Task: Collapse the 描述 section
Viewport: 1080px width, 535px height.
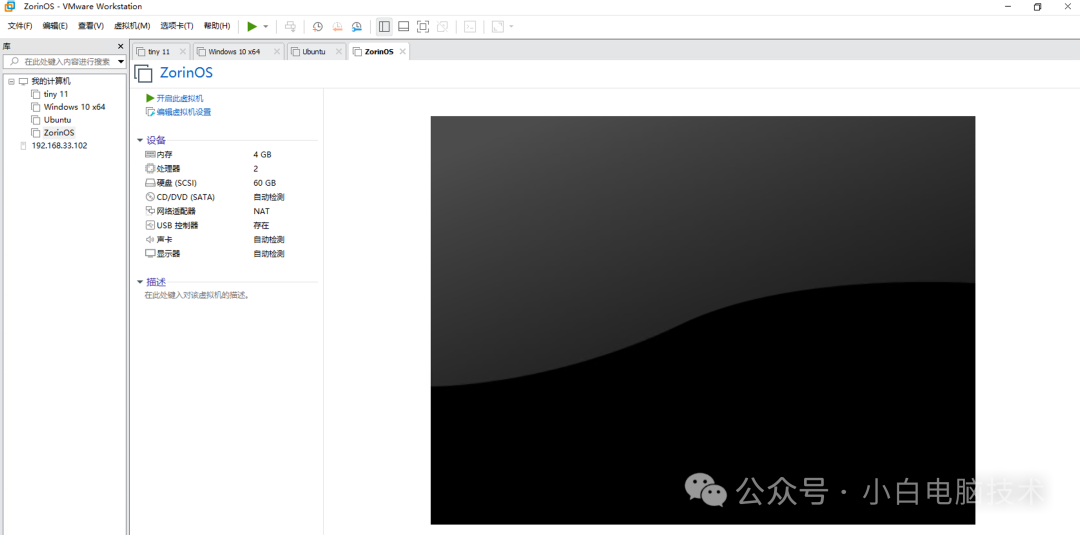Action: [x=140, y=282]
